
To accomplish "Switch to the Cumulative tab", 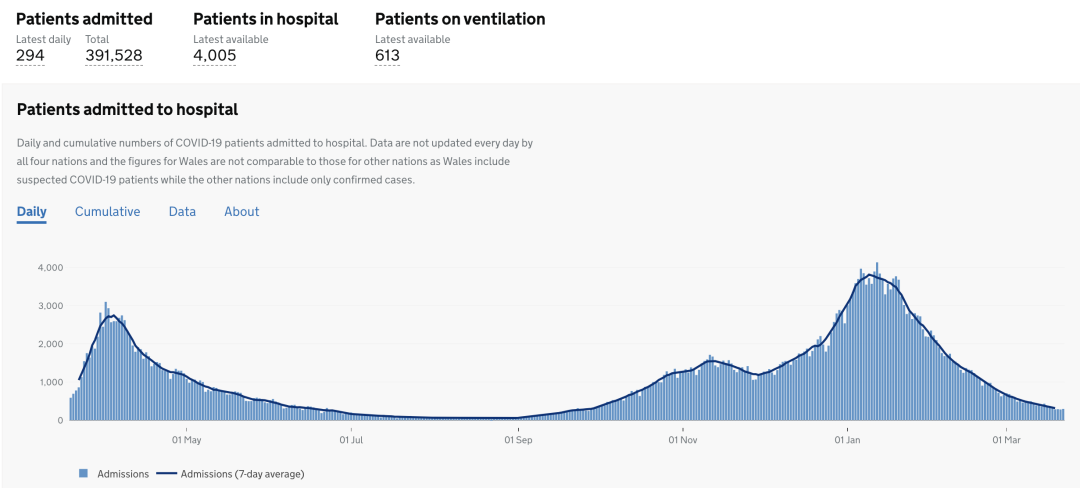I will coord(107,212).
